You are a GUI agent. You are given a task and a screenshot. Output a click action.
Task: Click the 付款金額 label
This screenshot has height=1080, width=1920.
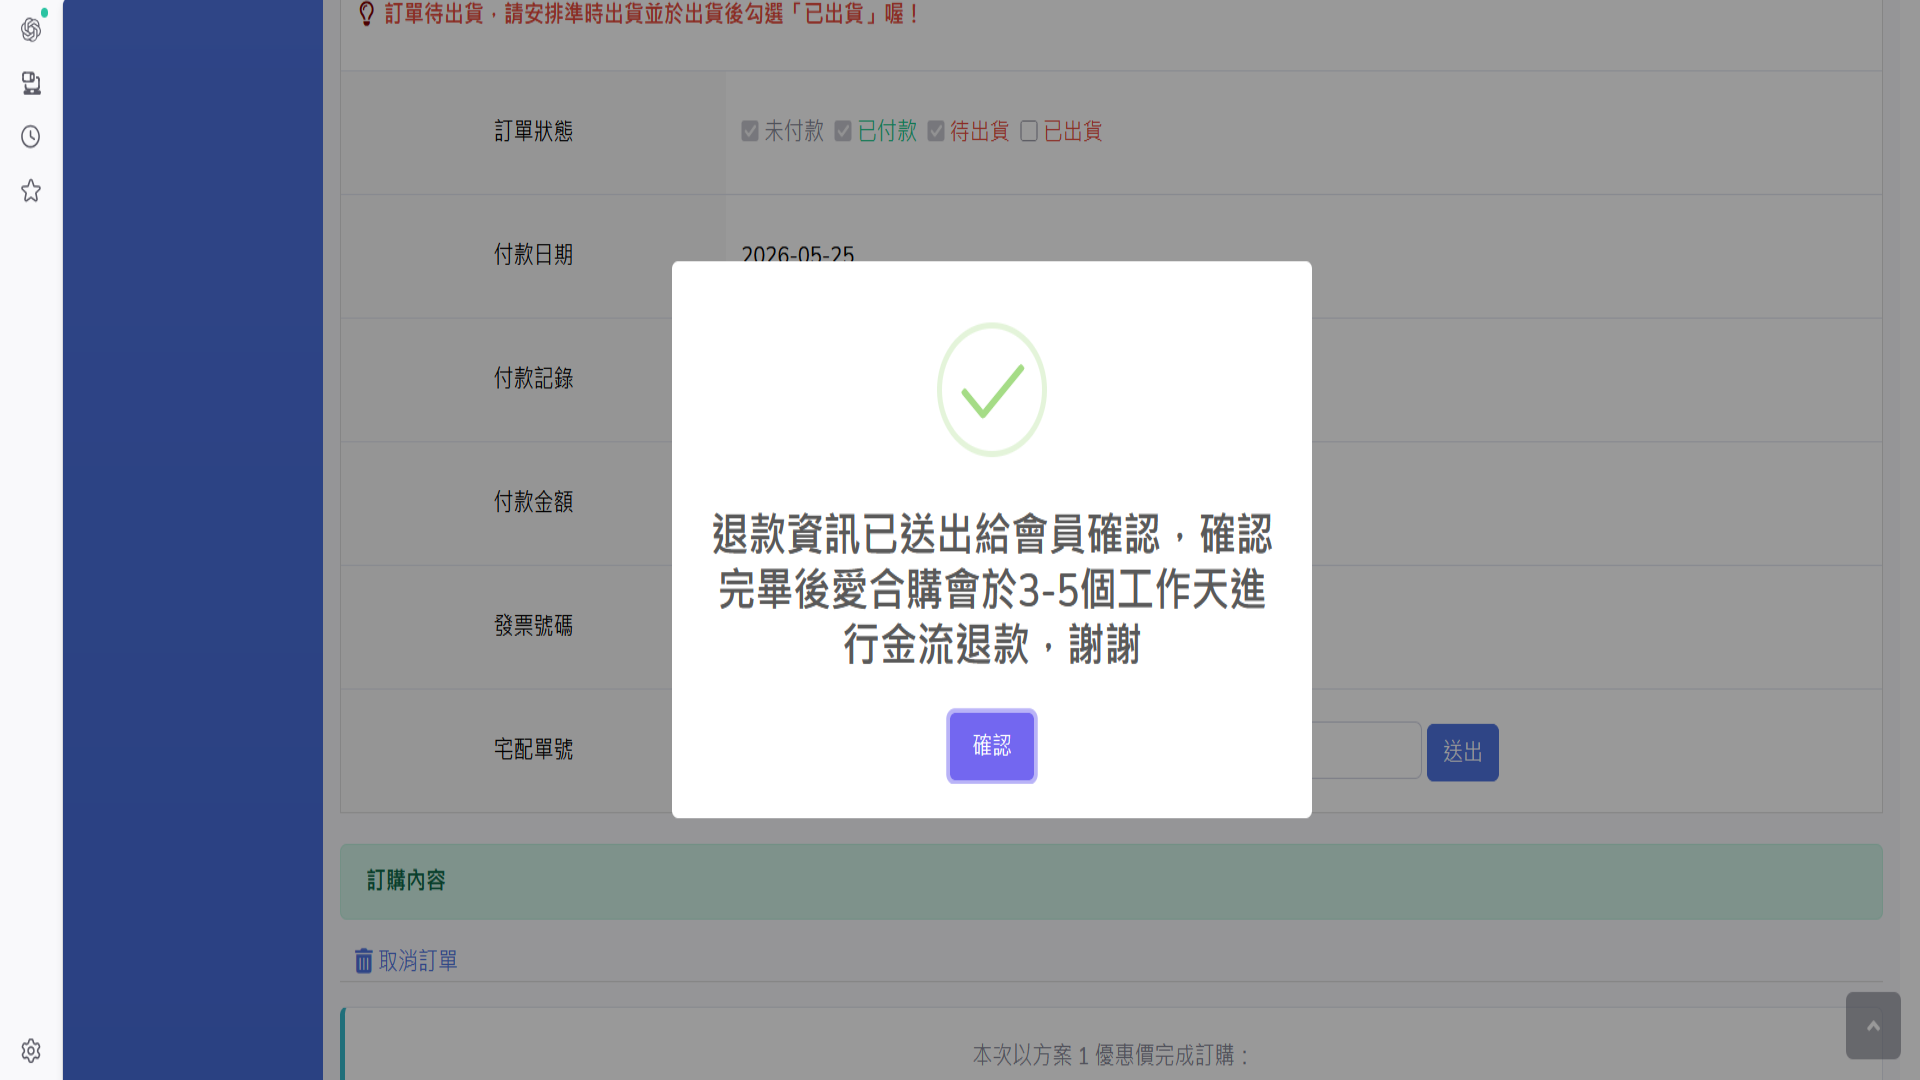(x=534, y=502)
